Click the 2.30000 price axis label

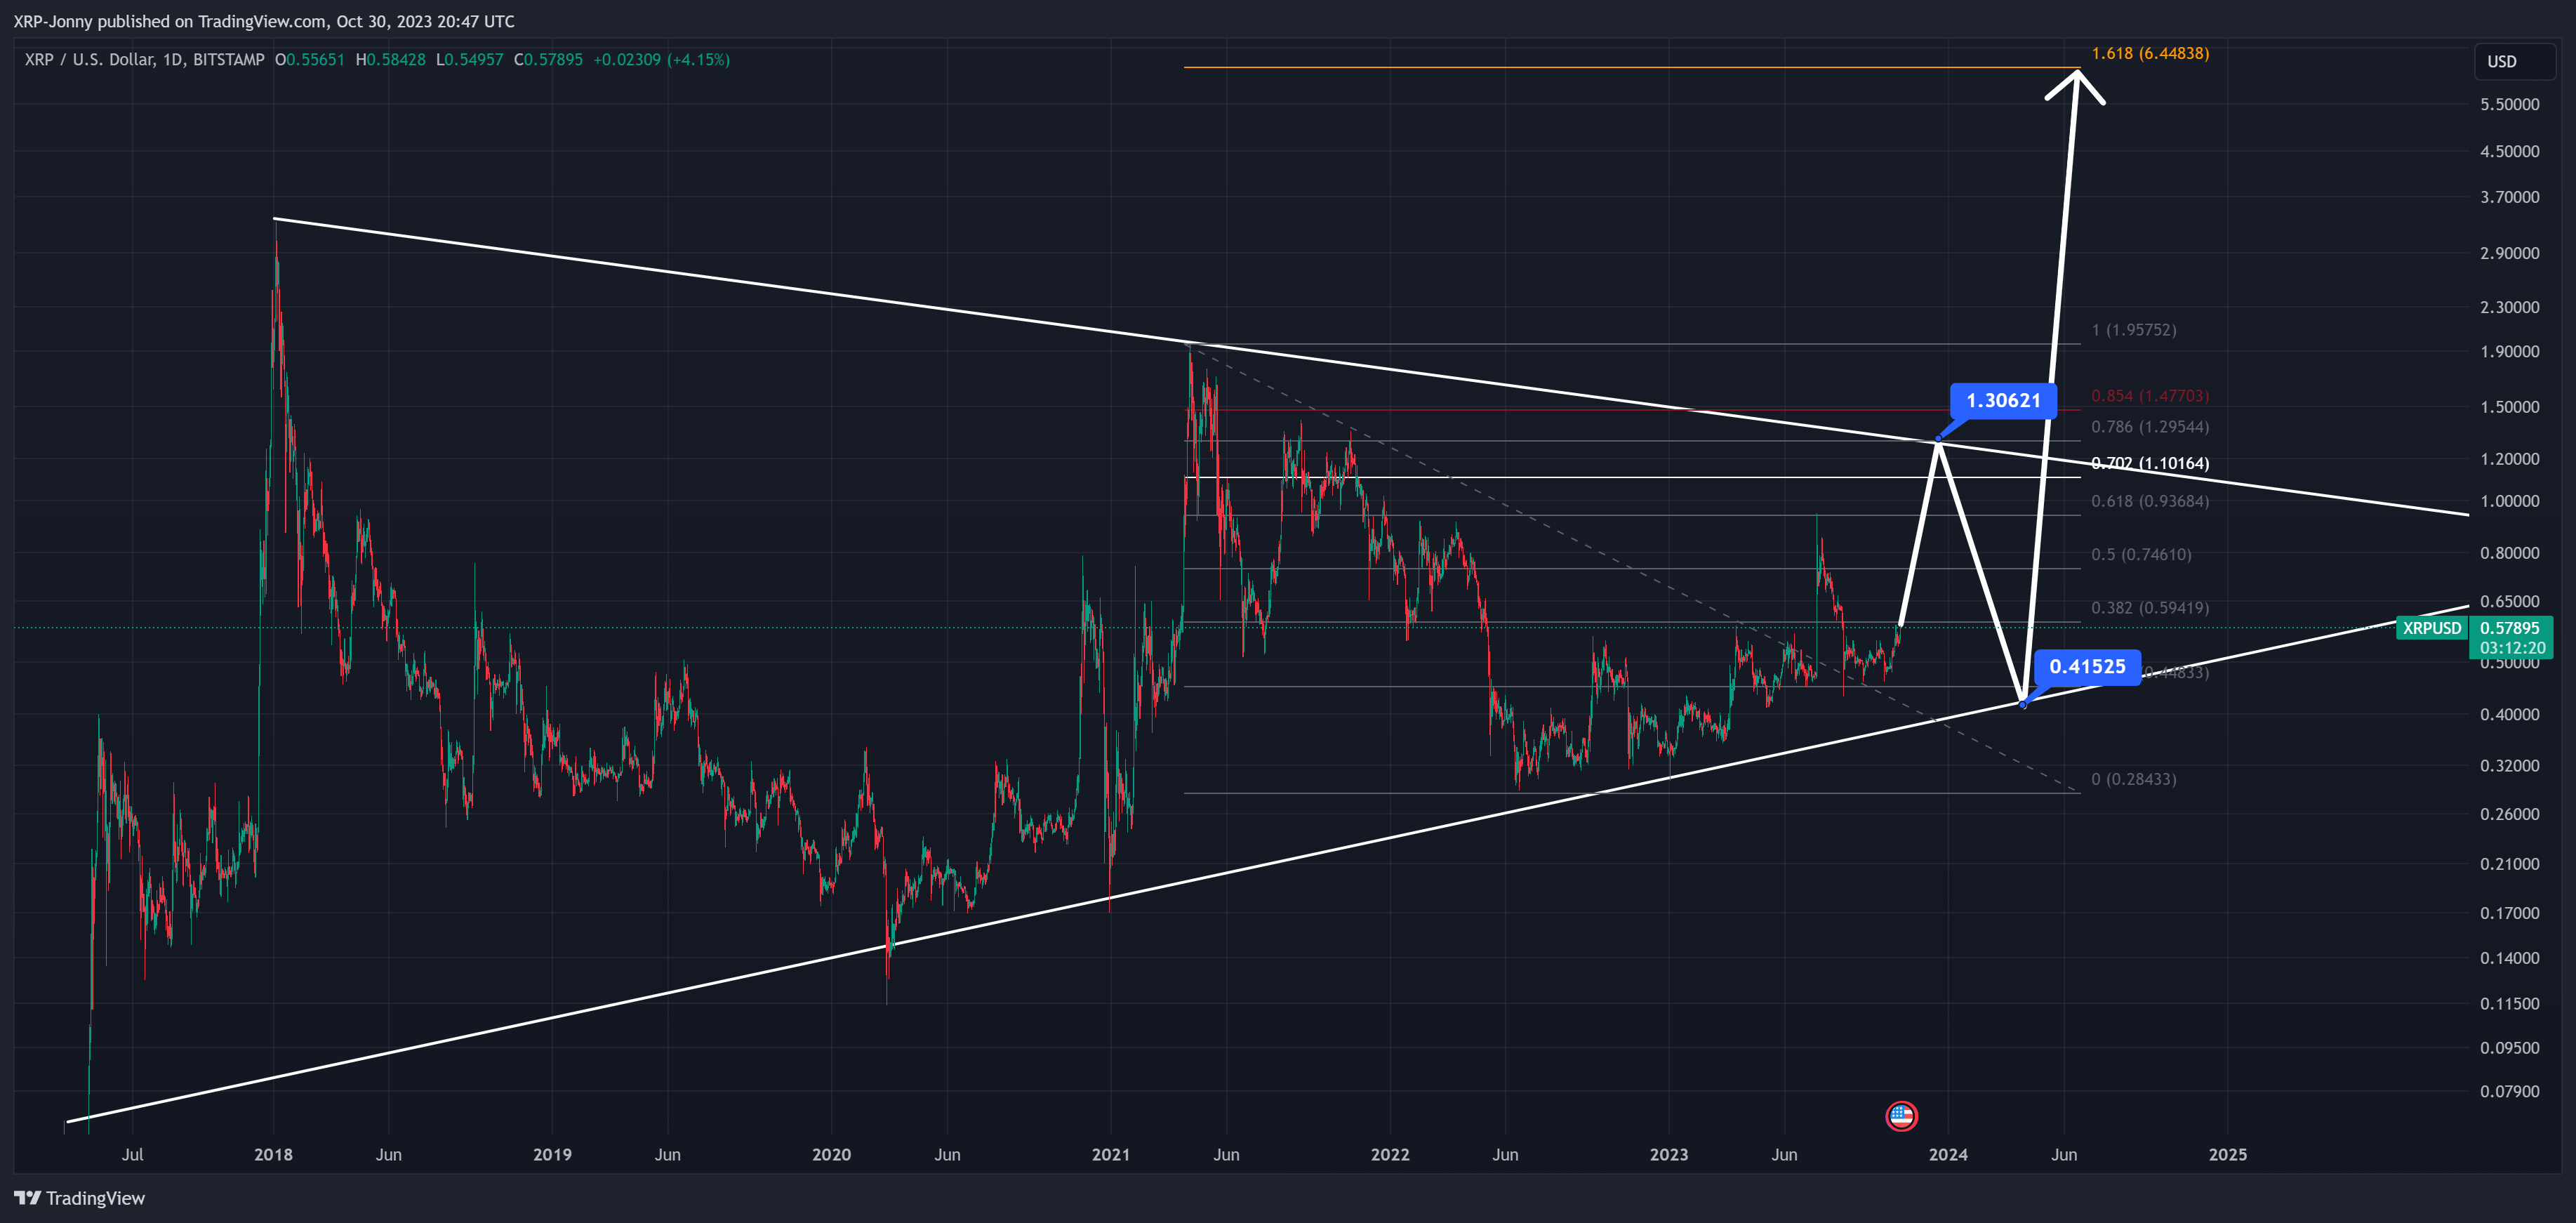pos(2509,307)
